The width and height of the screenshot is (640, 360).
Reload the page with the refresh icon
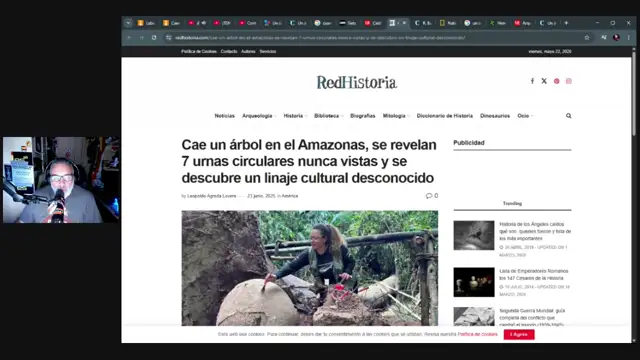click(x=154, y=38)
